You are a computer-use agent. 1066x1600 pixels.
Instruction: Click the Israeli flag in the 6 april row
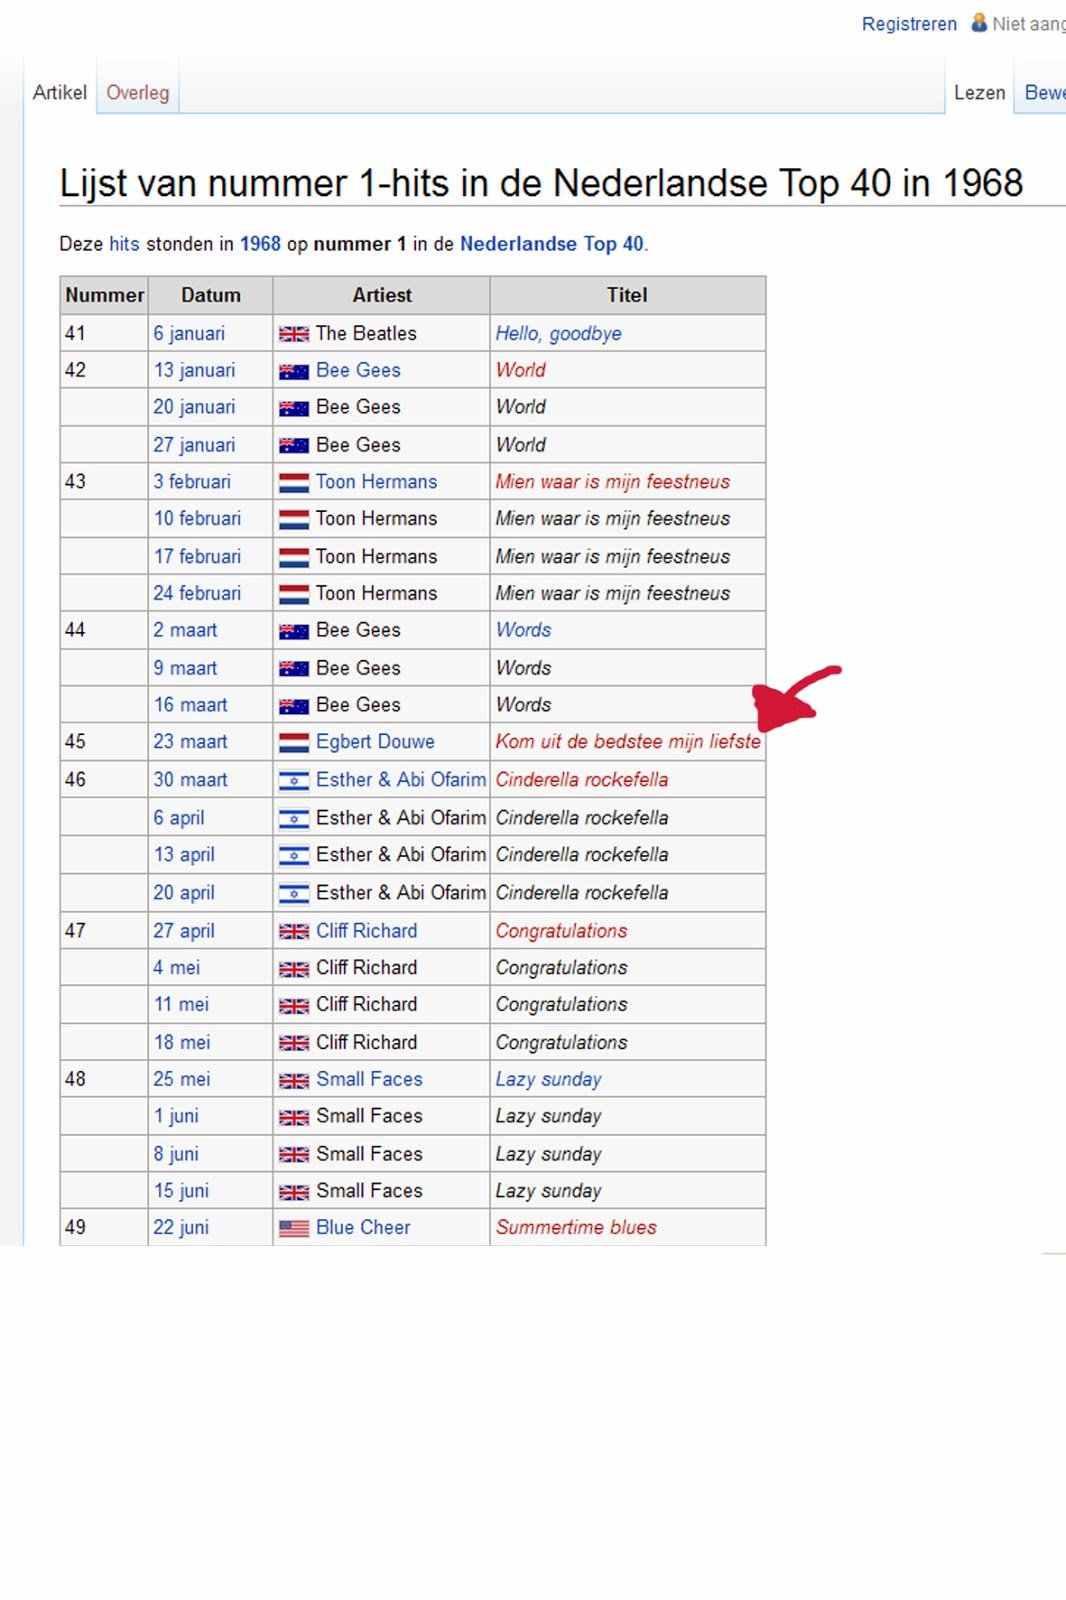click(294, 818)
